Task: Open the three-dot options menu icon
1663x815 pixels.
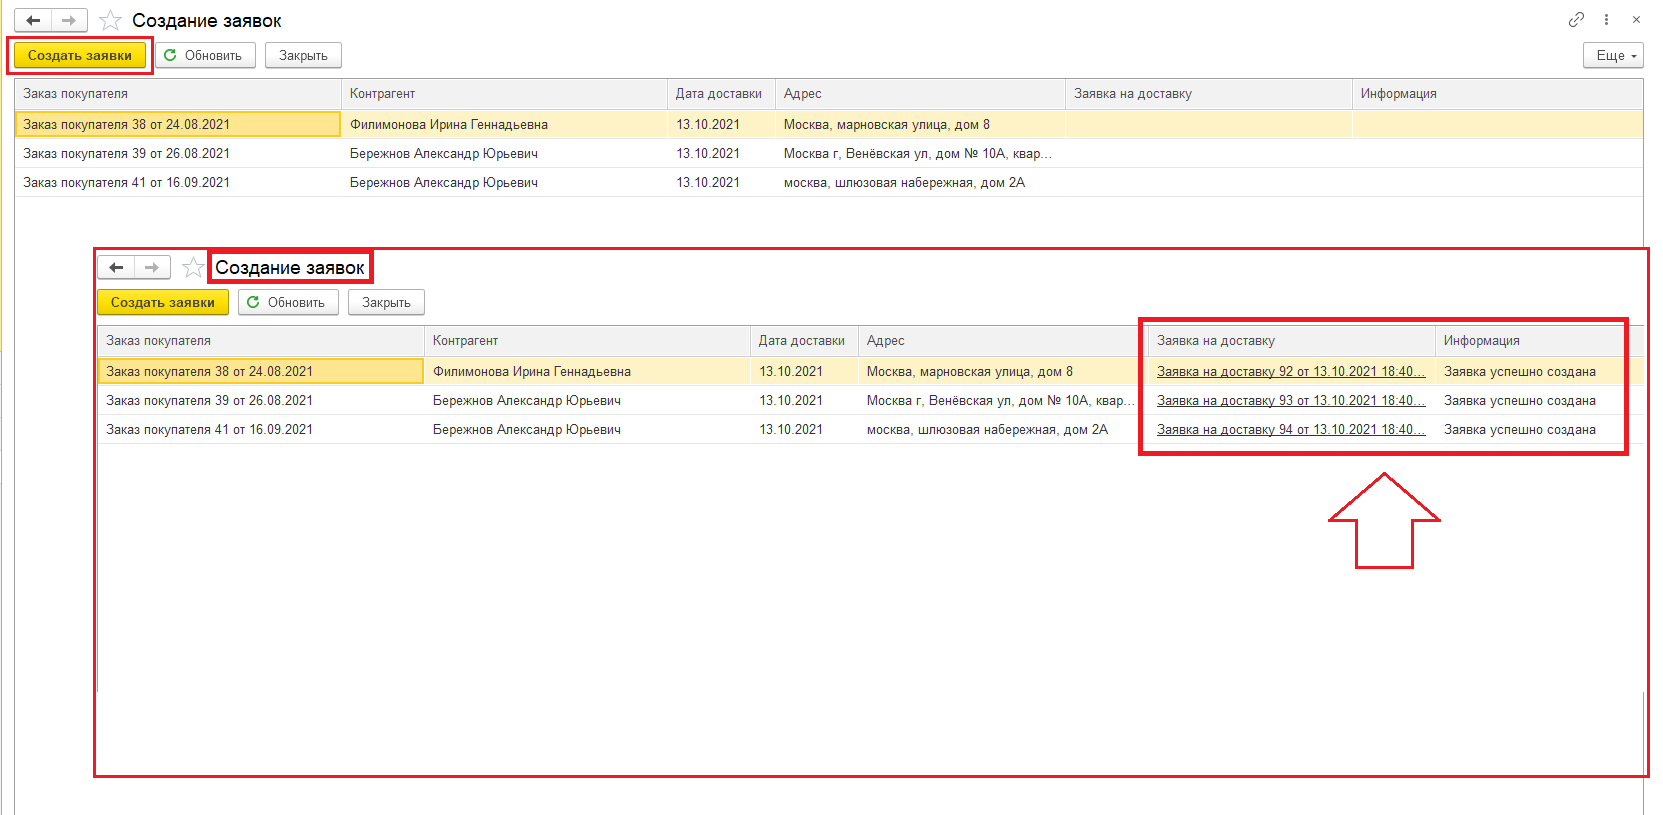Action: pos(1606,19)
